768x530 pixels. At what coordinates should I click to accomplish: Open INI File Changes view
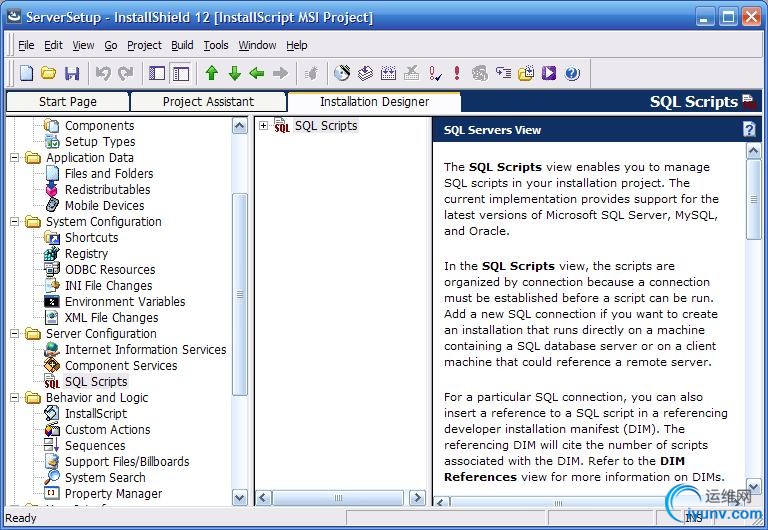pyautogui.click(x=108, y=286)
